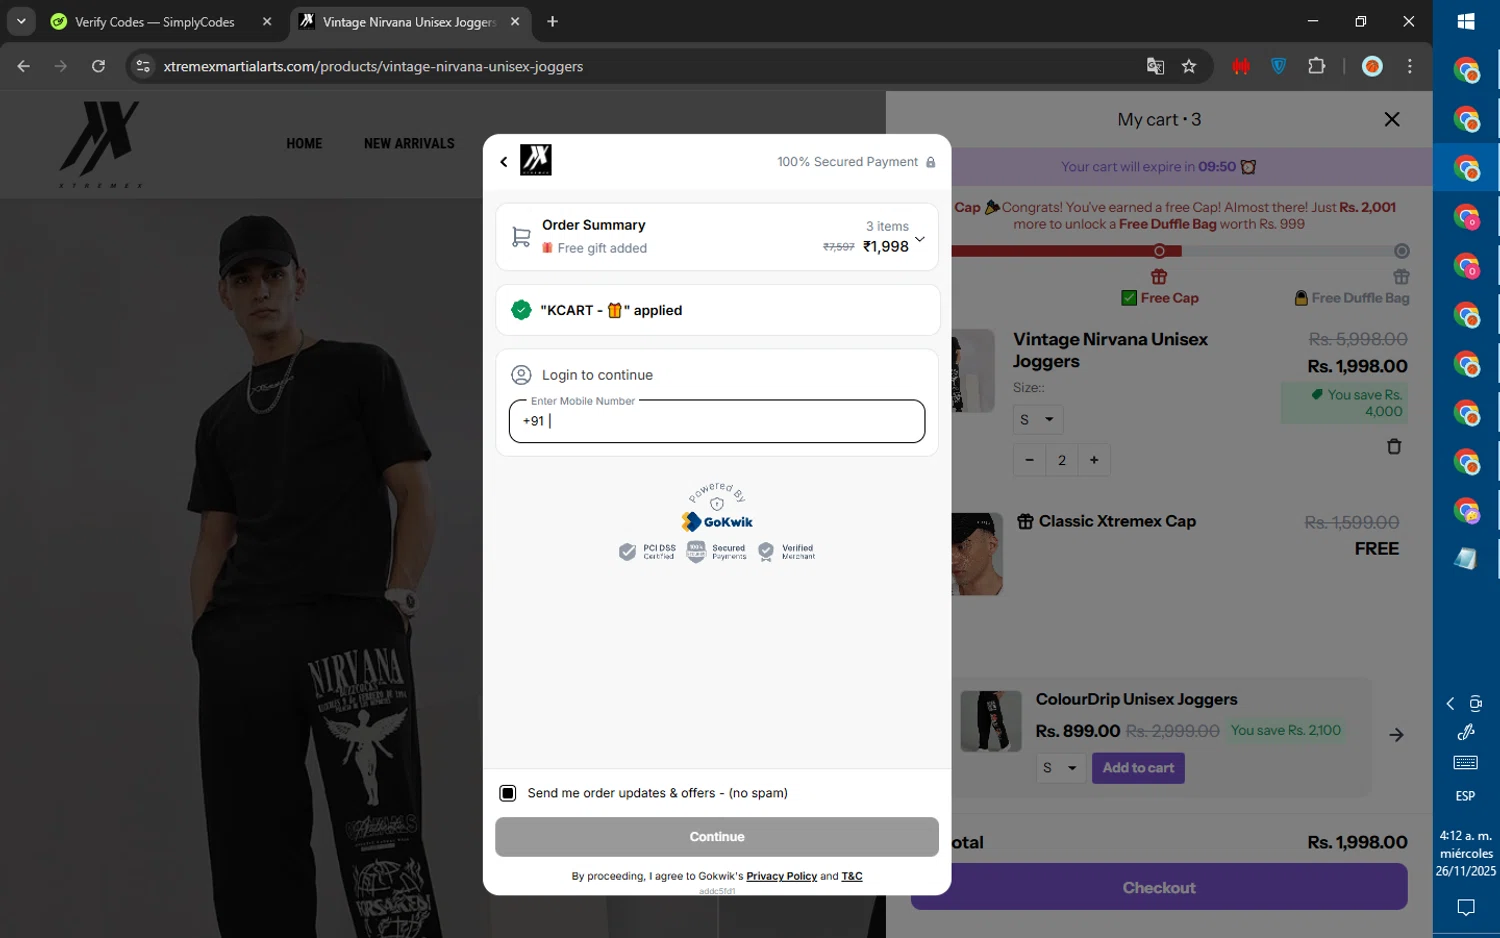The width and height of the screenshot is (1500, 938).
Task: Click the Vintage Nirvana Unisex Joggers title
Action: tap(1110, 350)
